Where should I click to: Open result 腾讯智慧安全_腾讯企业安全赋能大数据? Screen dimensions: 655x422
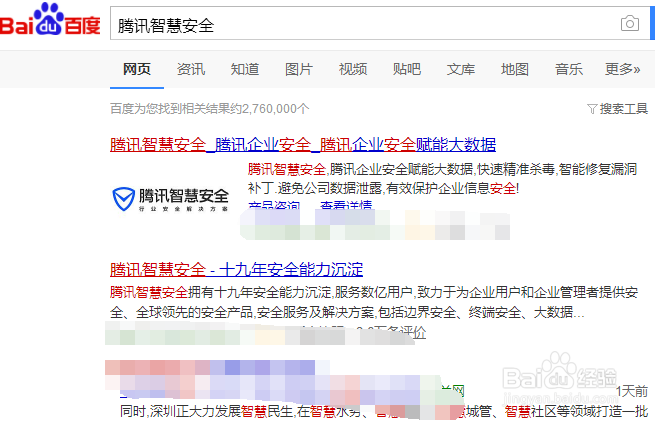[303, 145]
